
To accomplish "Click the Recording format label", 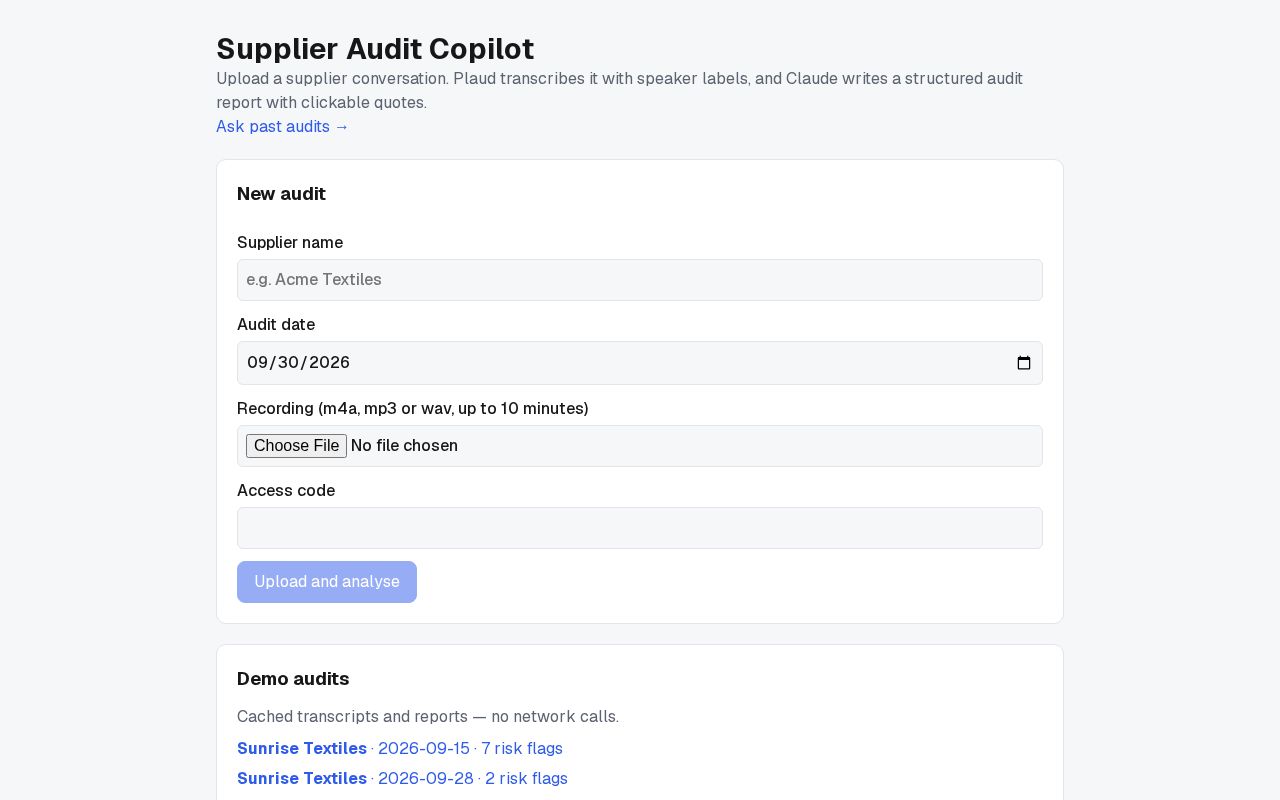I will pyautogui.click(x=413, y=409).
